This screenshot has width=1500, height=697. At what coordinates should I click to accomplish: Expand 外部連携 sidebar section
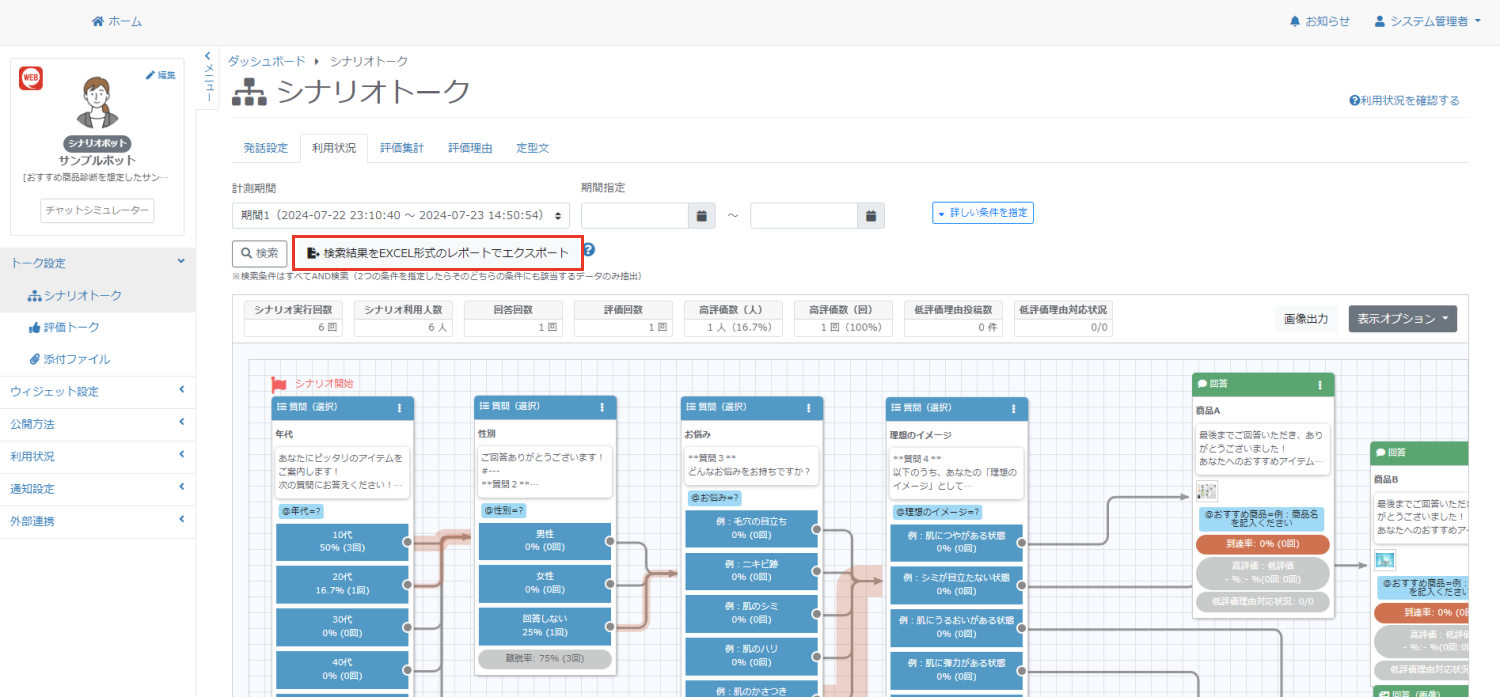[x=97, y=520]
